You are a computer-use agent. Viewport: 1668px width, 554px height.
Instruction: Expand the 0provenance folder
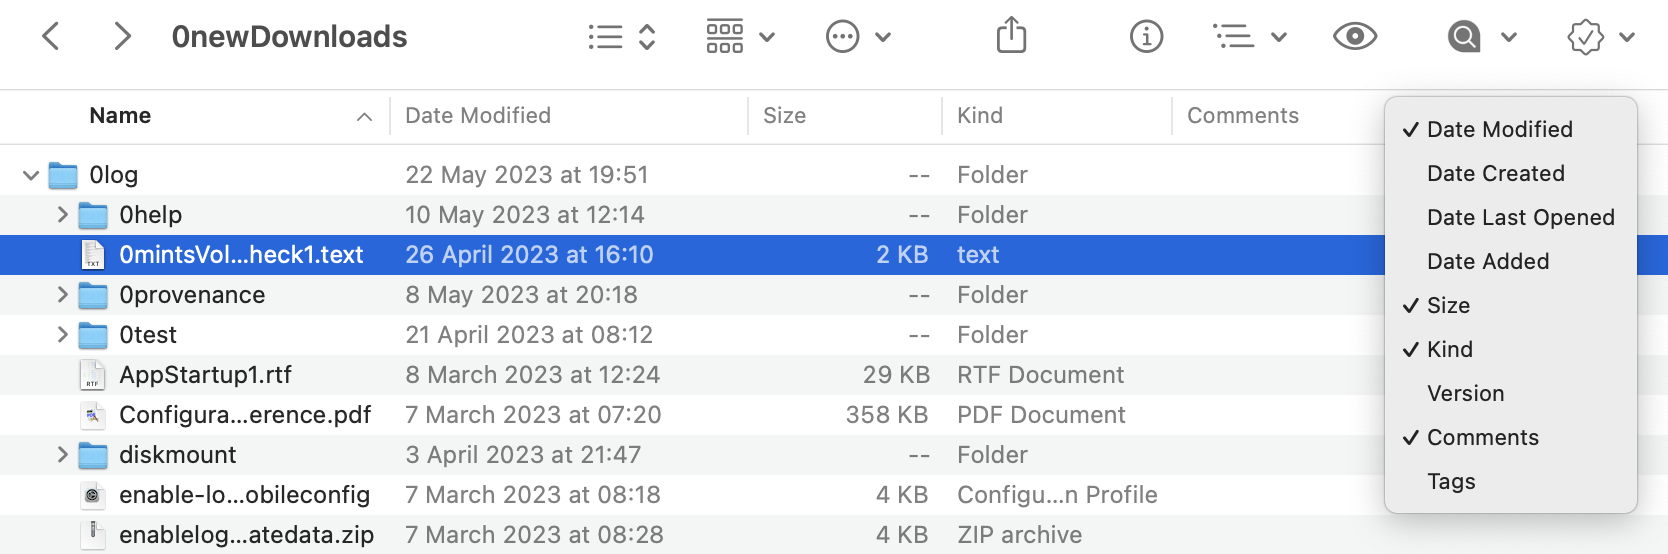[x=62, y=295]
